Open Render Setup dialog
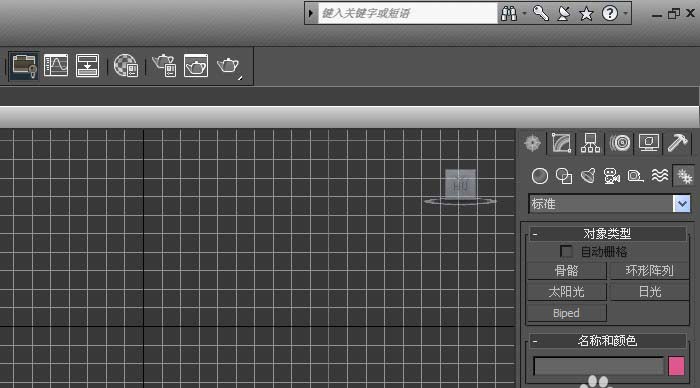This screenshot has width=700, height=388. click(164, 66)
